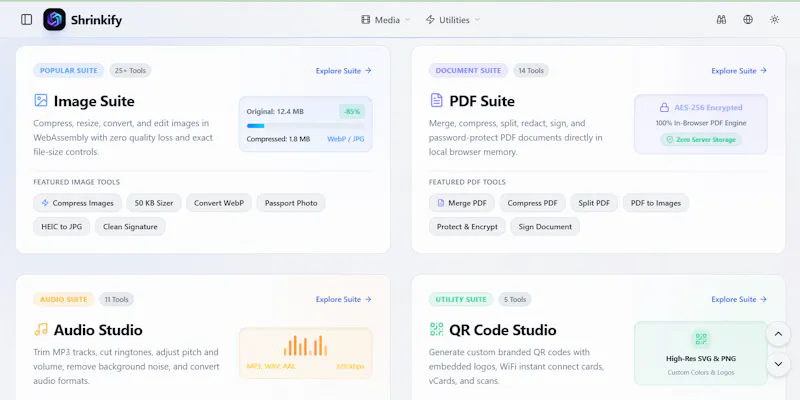Click the compression progress bar
The width and height of the screenshot is (800, 400).
click(x=305, y=126)
